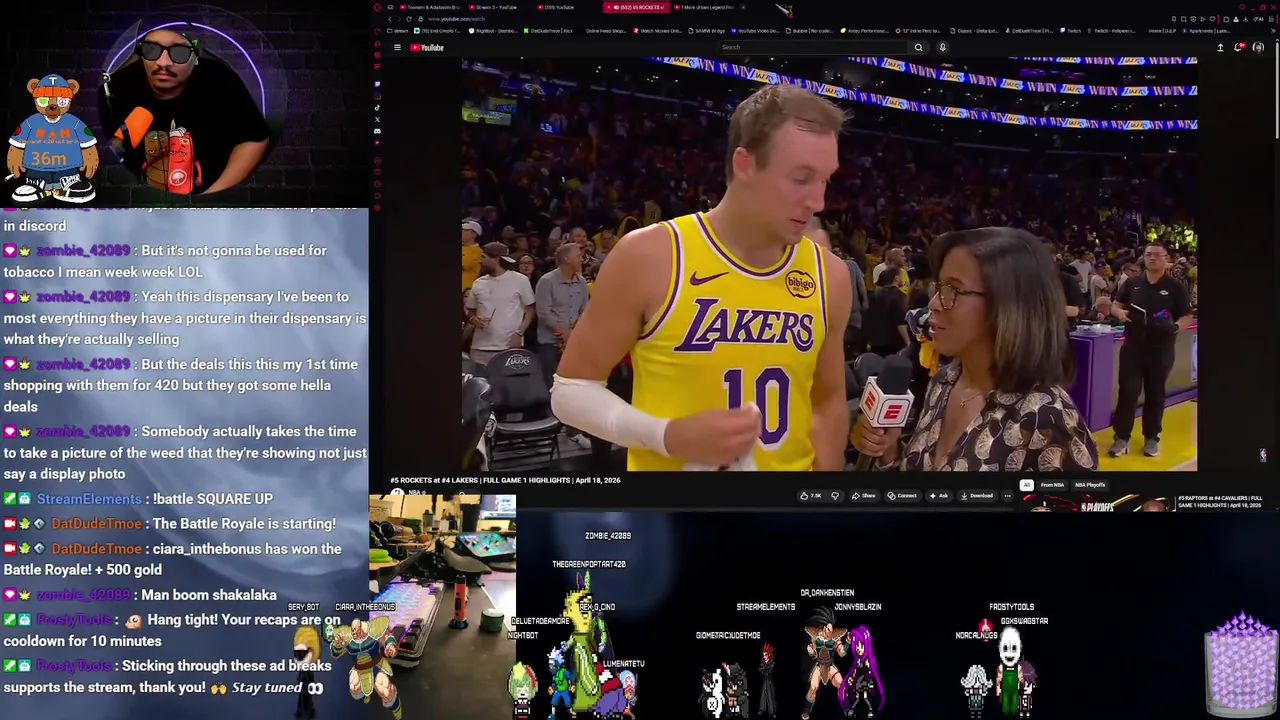Reload page with the browser refresh icon
The height and width of the screenshot is (720, 1280).
pos(409,19)
